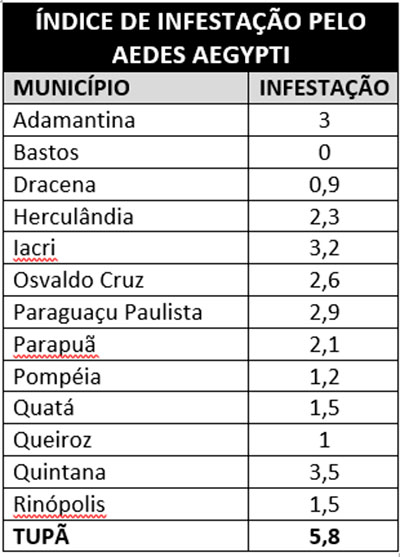Select the Pompéia value 1,2
The width and height of the screenshot is (400, 557).
click(324, 377)
